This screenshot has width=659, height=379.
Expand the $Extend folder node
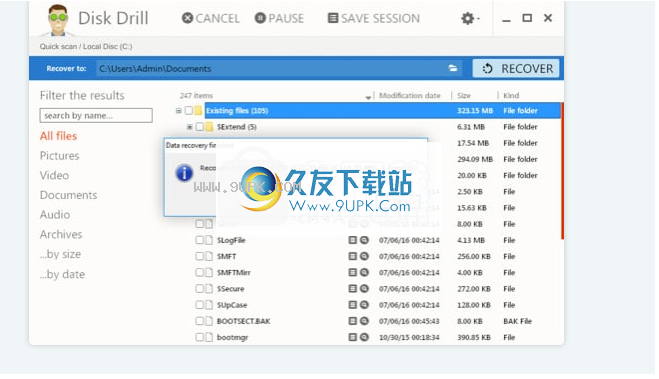click(190, 126)
